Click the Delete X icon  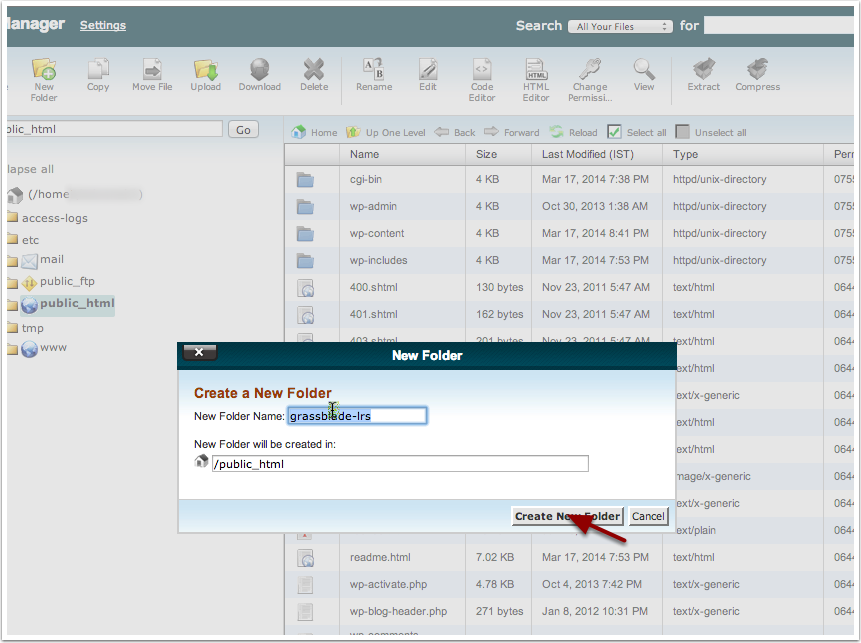pyautogui.click(x=314, y=71)
